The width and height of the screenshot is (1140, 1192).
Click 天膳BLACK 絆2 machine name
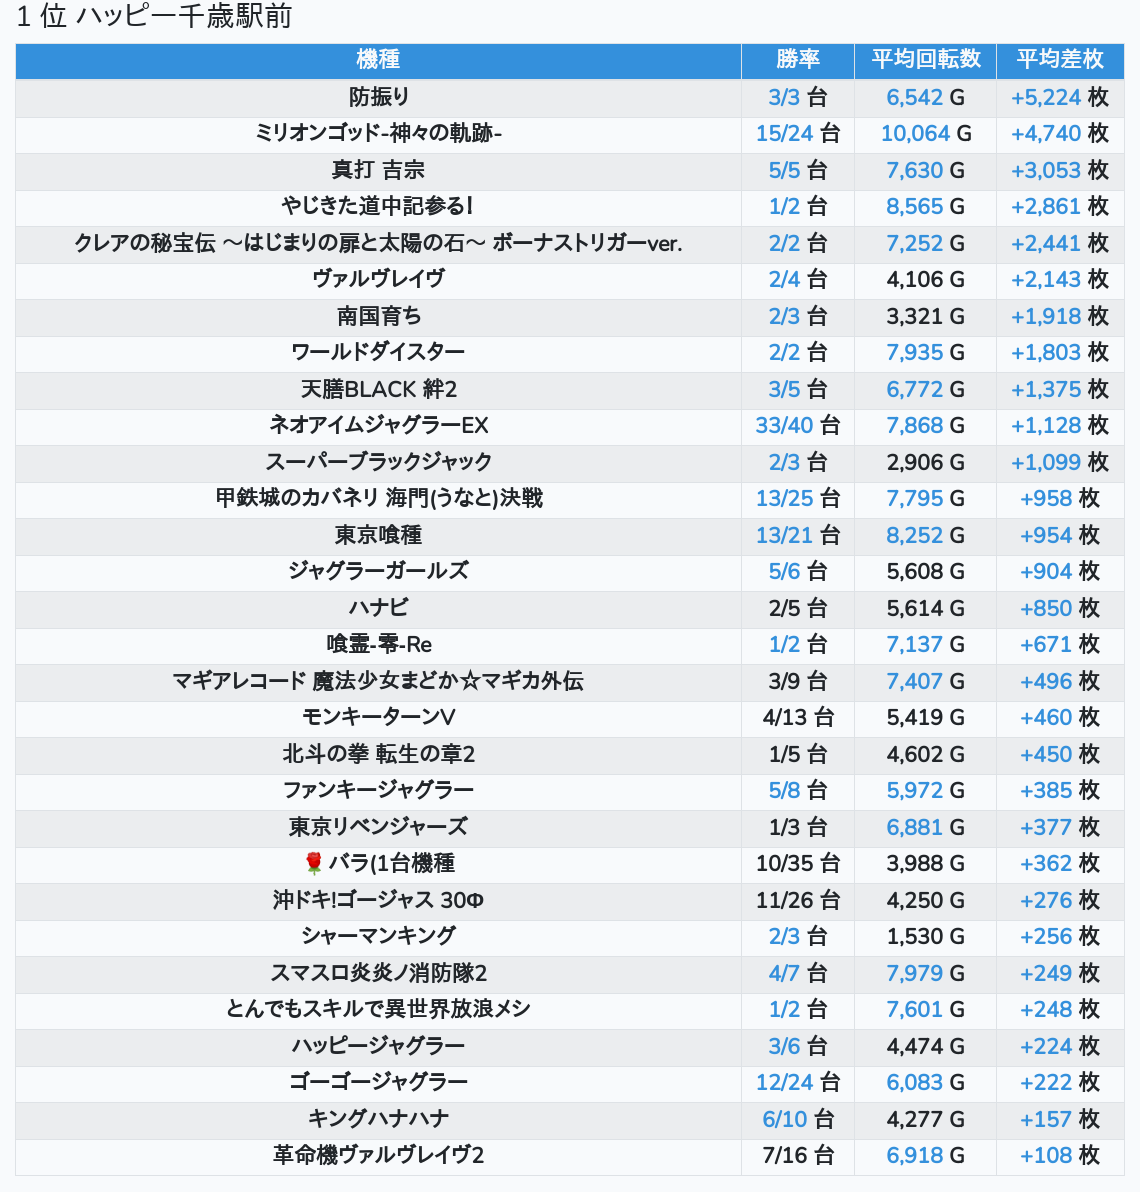coord(378,389)
